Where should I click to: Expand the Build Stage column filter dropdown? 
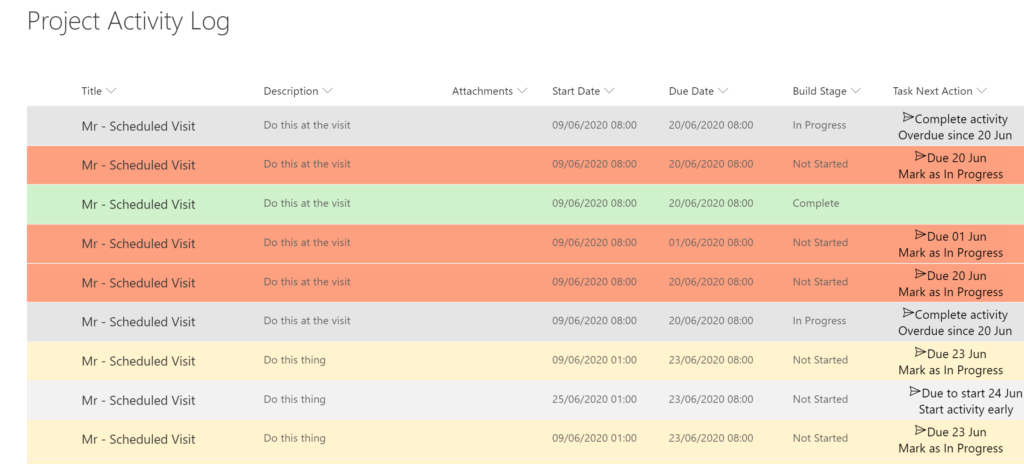coord(856,91)
